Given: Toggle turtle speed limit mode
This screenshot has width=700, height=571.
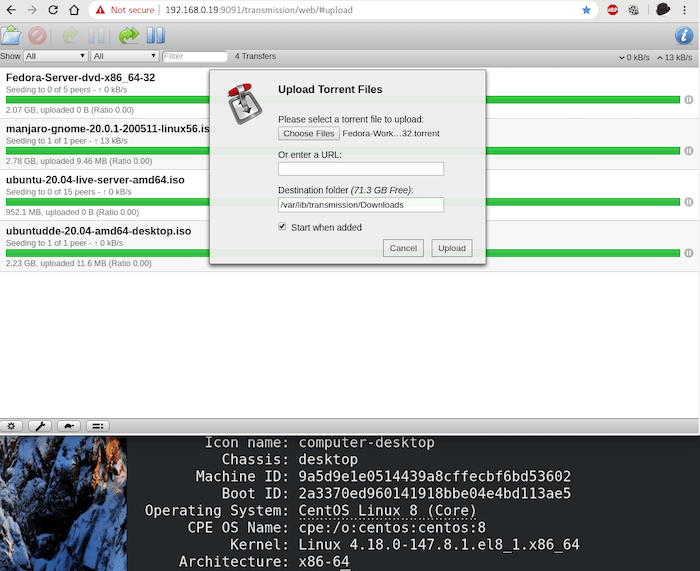Looking at the screenshot, I should click(69, 426).
